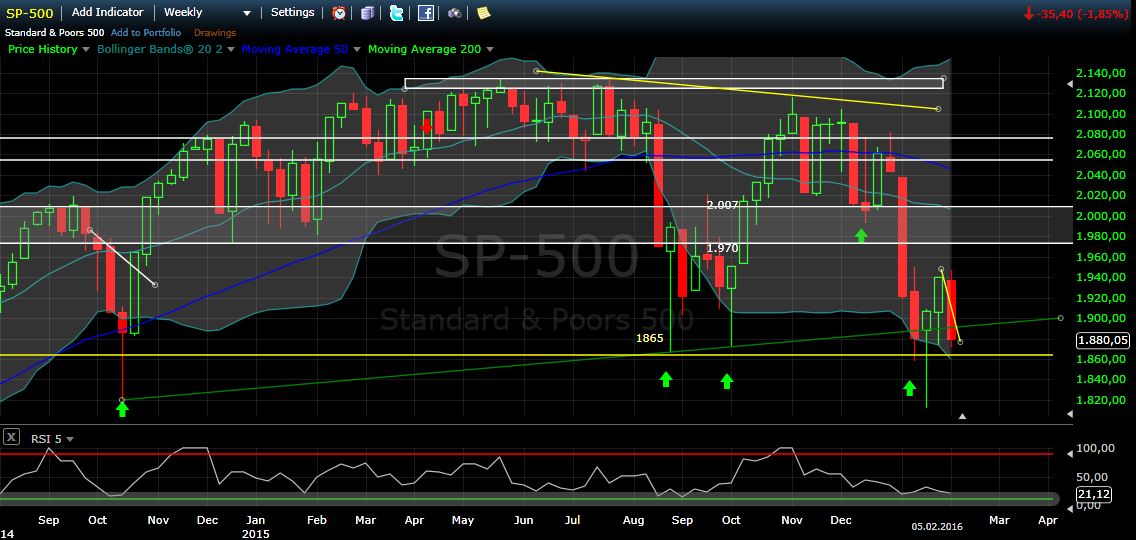Click Add Indicator in the top bar
Viewport: 1136px width, 540px height.
pos(107,13)
